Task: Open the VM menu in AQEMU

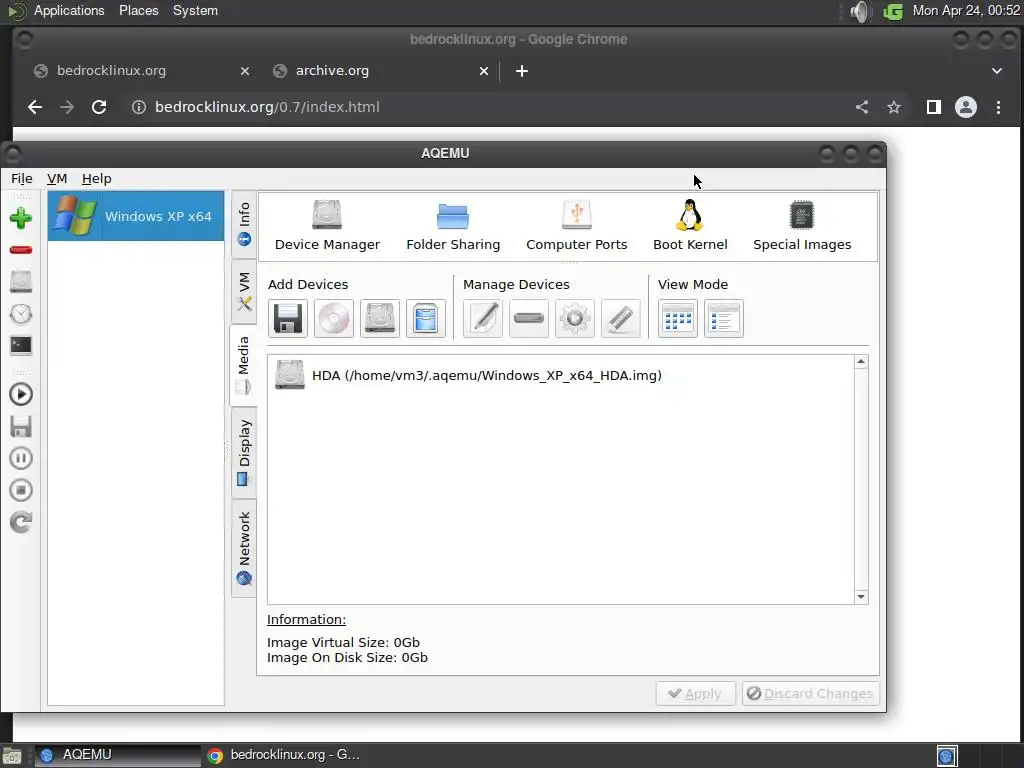Action: pyautogui.click(x=57, y=178)
